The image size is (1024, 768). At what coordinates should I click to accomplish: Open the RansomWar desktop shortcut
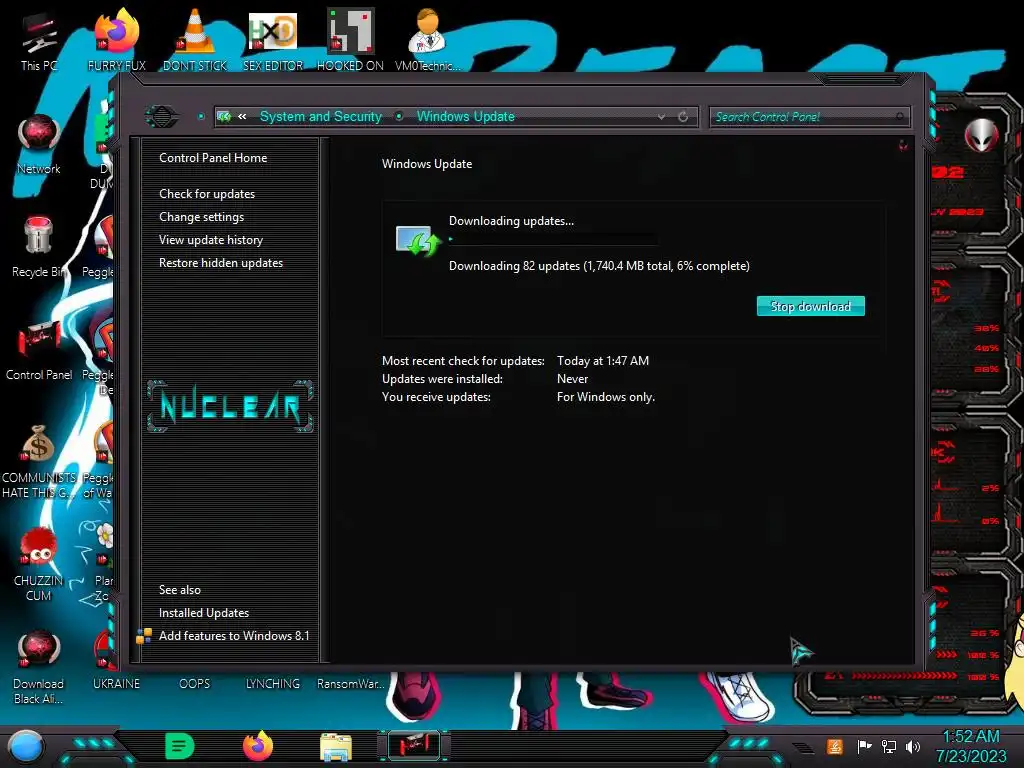[x=351, y=684]
